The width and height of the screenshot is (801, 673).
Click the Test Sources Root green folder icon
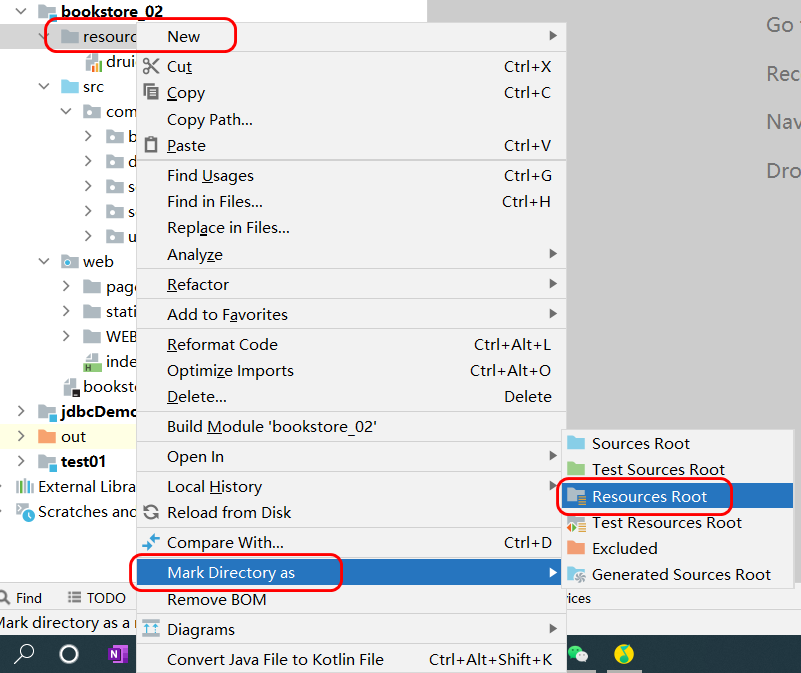(576, 469)
